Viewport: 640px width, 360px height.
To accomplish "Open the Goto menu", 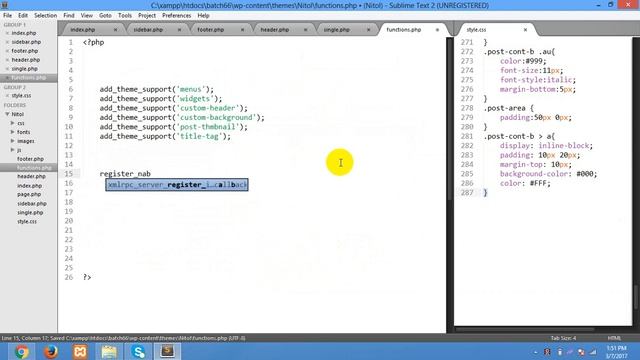I will pos(105,16).
